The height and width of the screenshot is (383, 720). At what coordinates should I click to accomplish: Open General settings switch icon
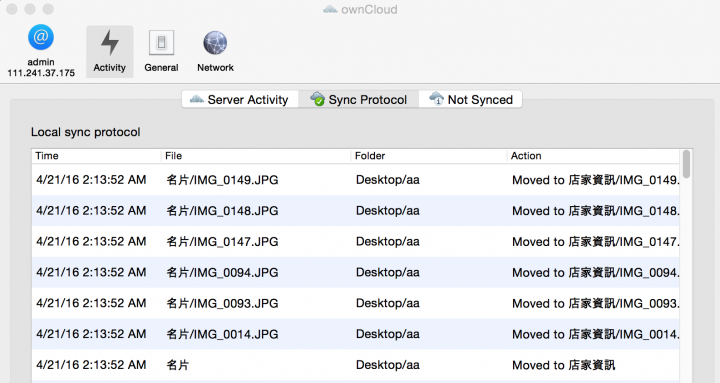161,43
